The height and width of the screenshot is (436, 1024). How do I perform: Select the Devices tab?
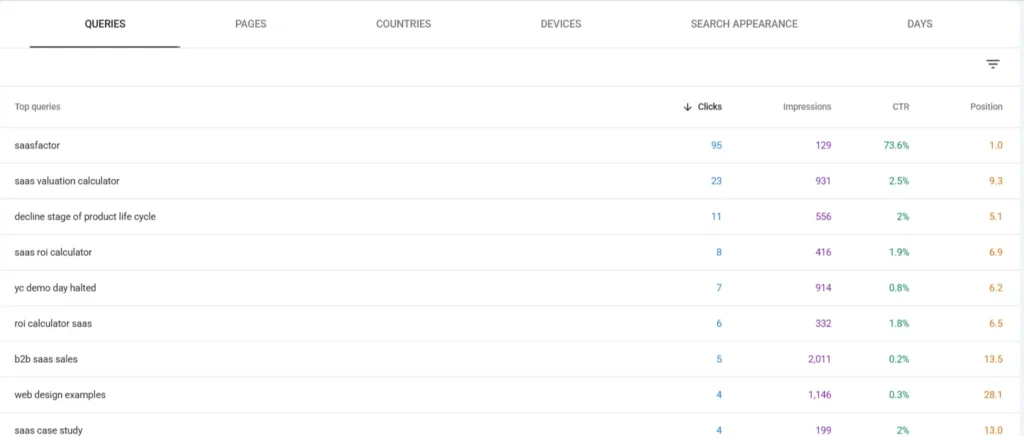click(x=561, y=24)
